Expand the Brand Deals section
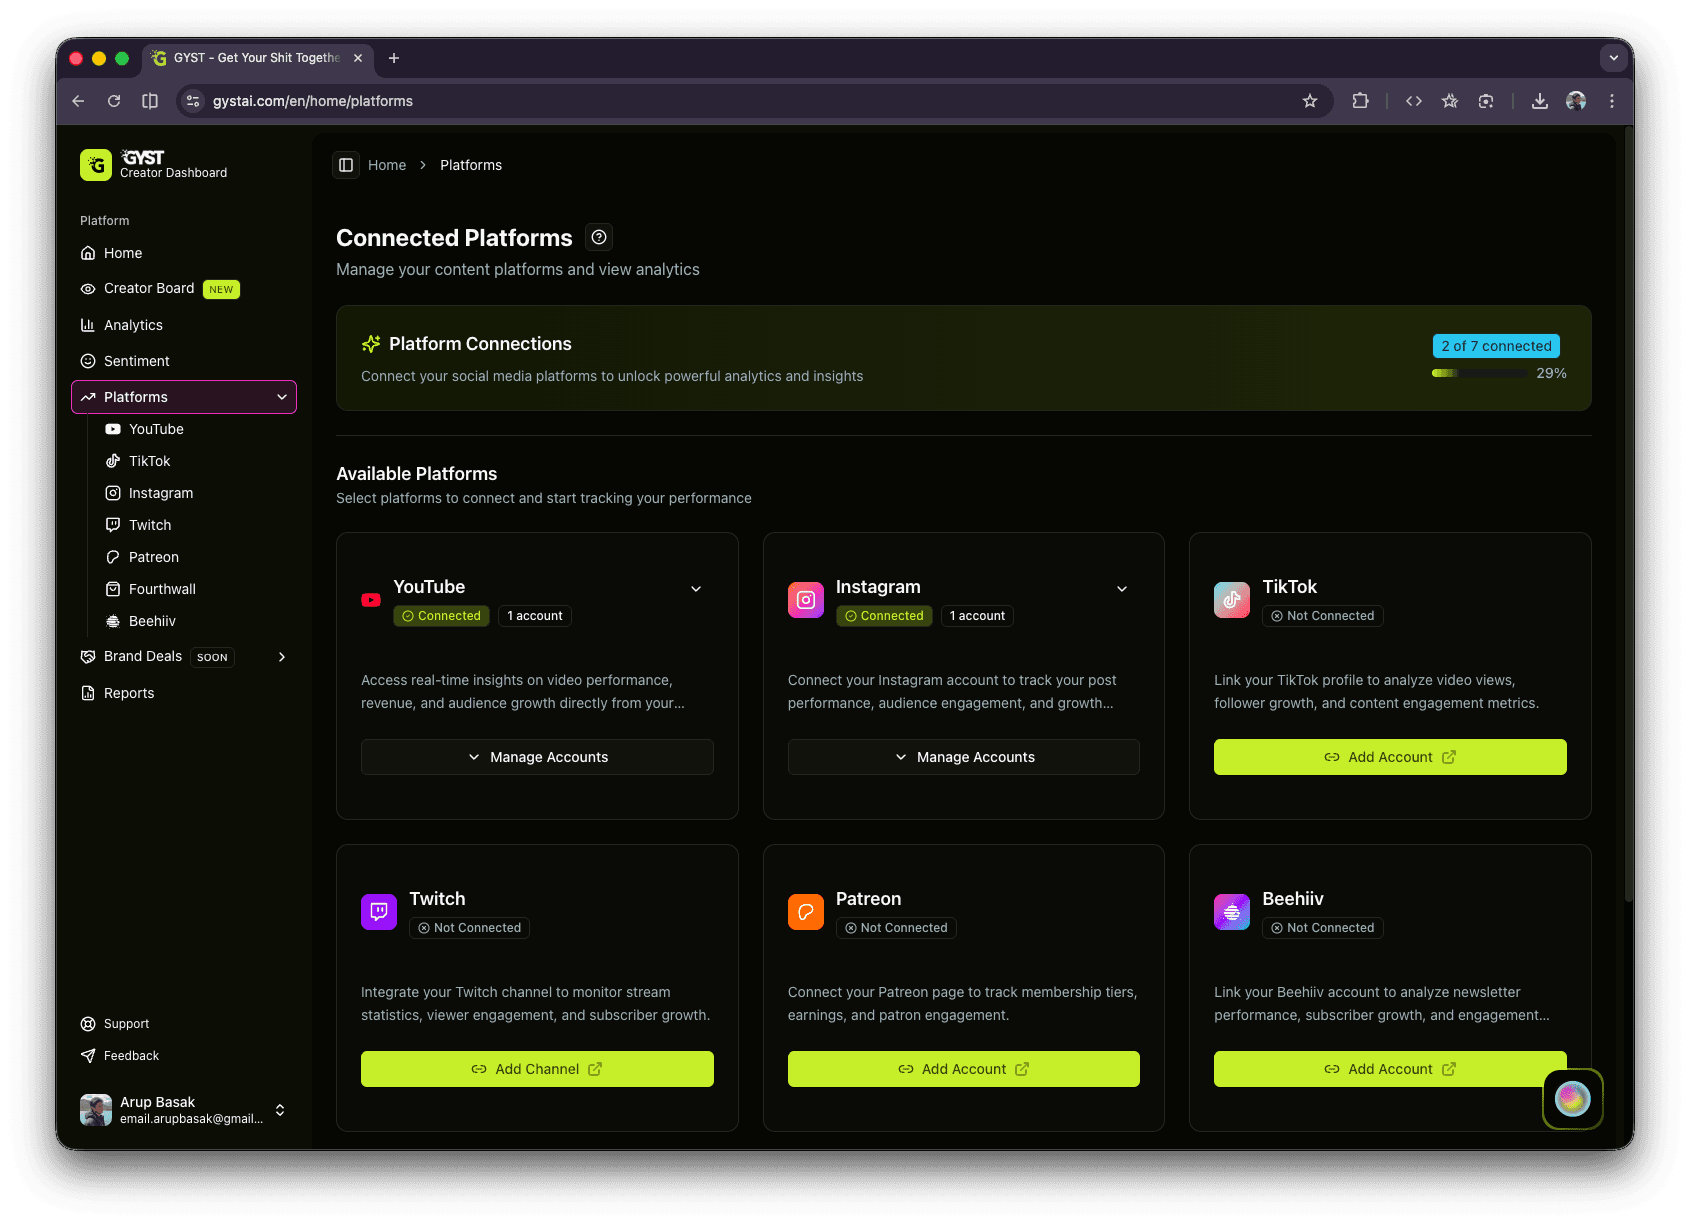This screenshot has width=1690, height=1224. 282,657
